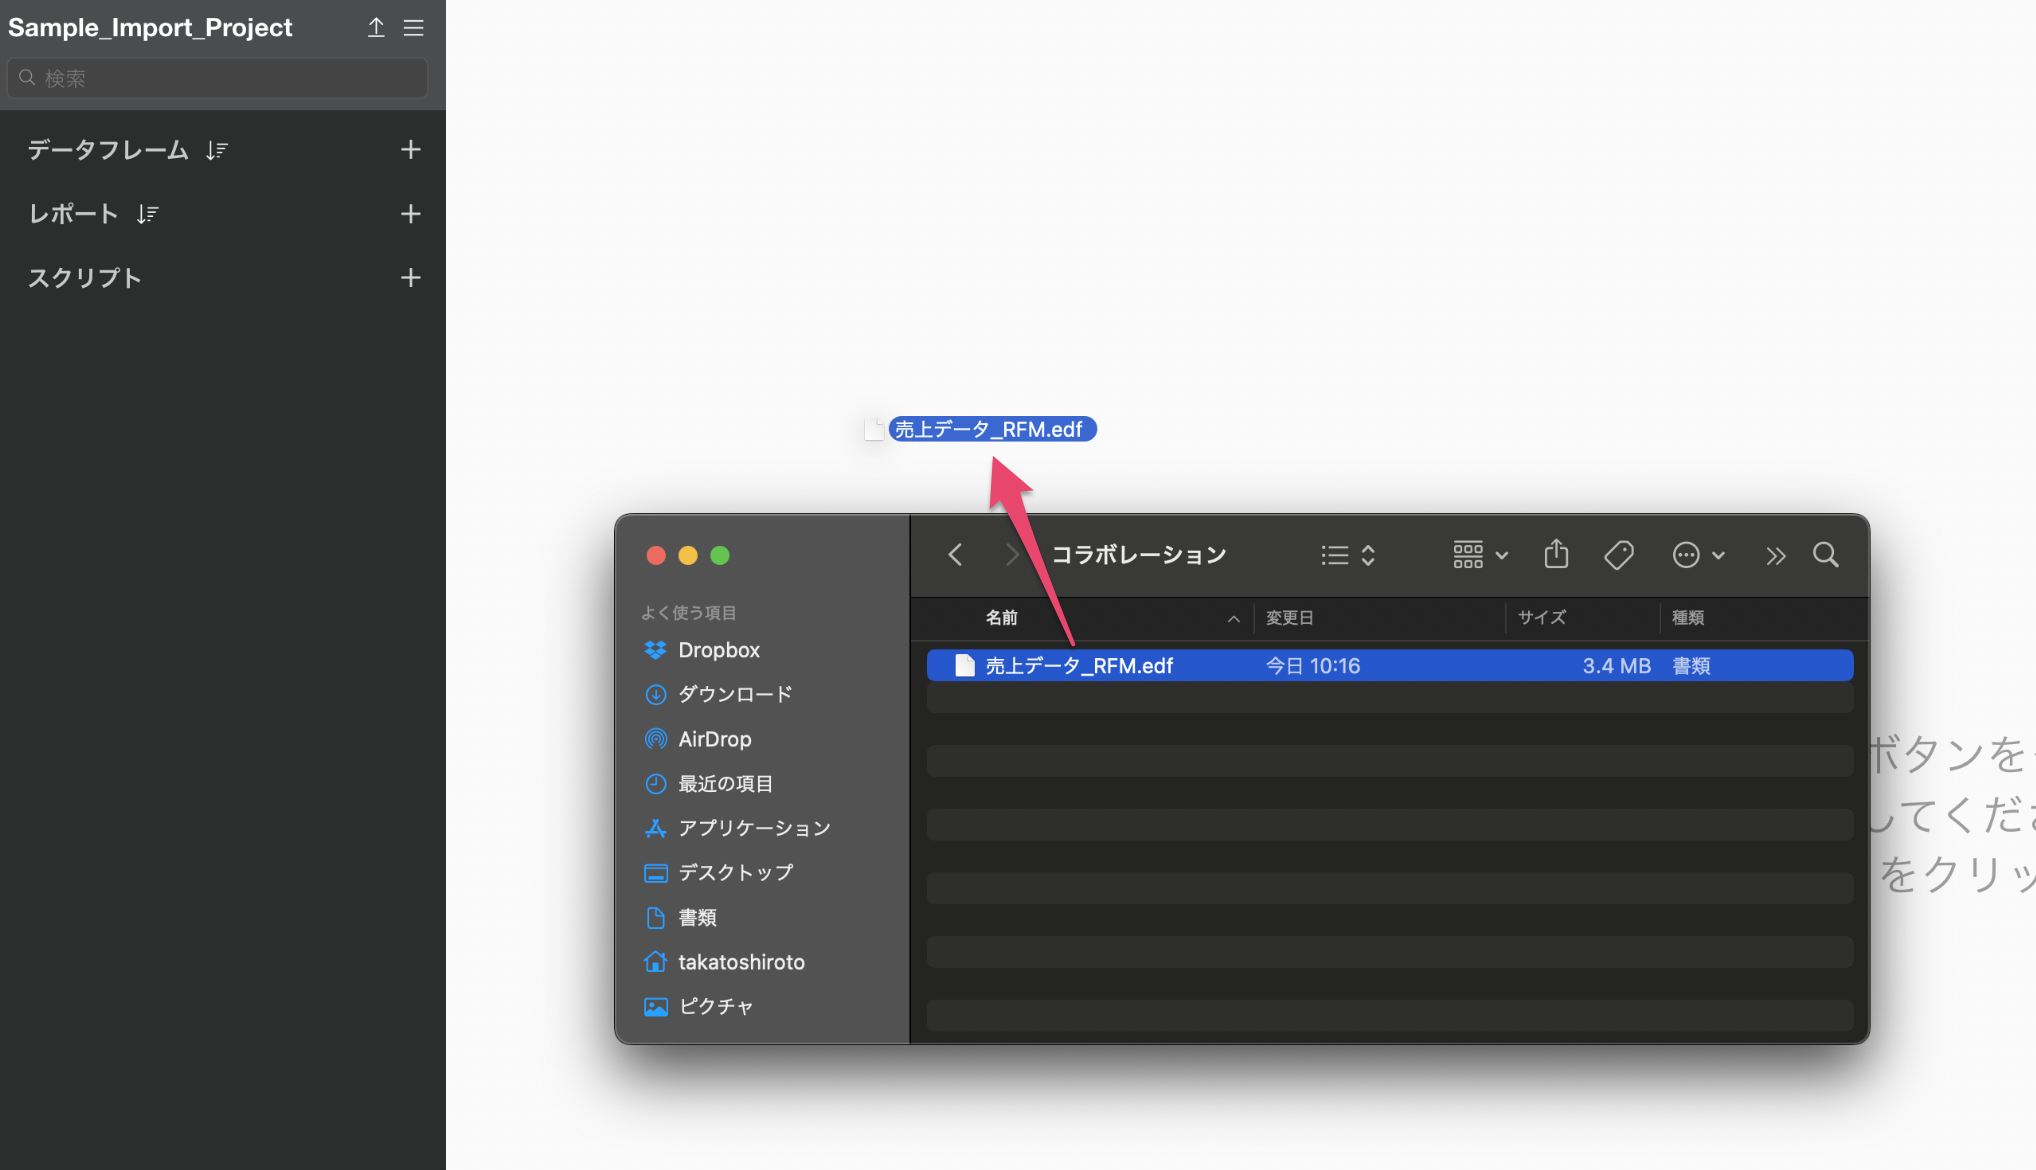Image resolution: width=2036 pixels, height=1170 pixels.
Task: Open the Downloads (ダウンロード) folder
Action: (734, 694)
